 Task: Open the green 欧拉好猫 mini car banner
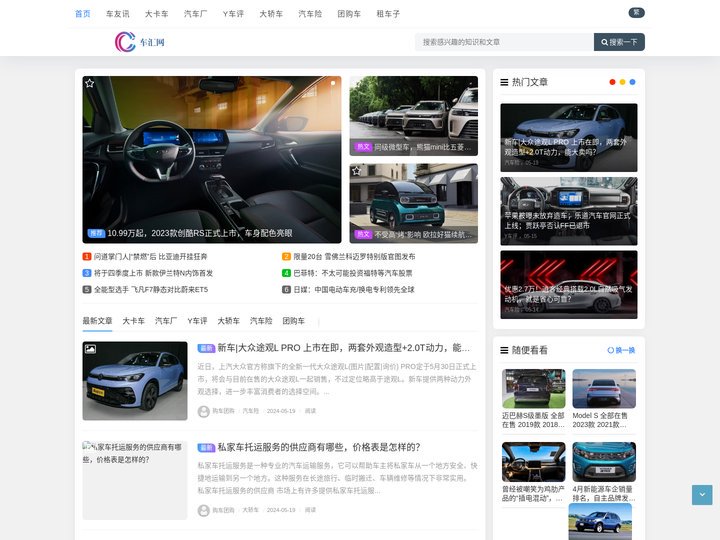[414, 203]
